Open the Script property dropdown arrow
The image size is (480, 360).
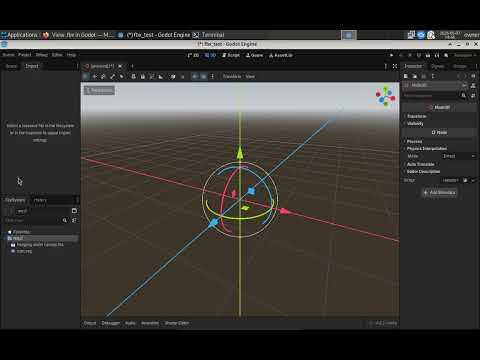tap(473, 180)
